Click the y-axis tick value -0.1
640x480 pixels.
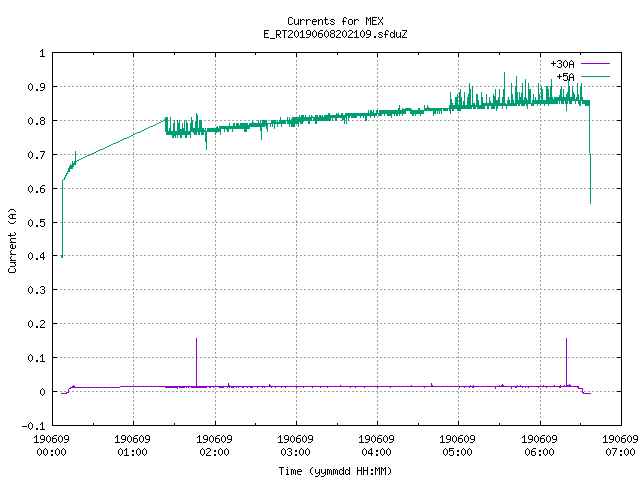click(x=33, y=426)
